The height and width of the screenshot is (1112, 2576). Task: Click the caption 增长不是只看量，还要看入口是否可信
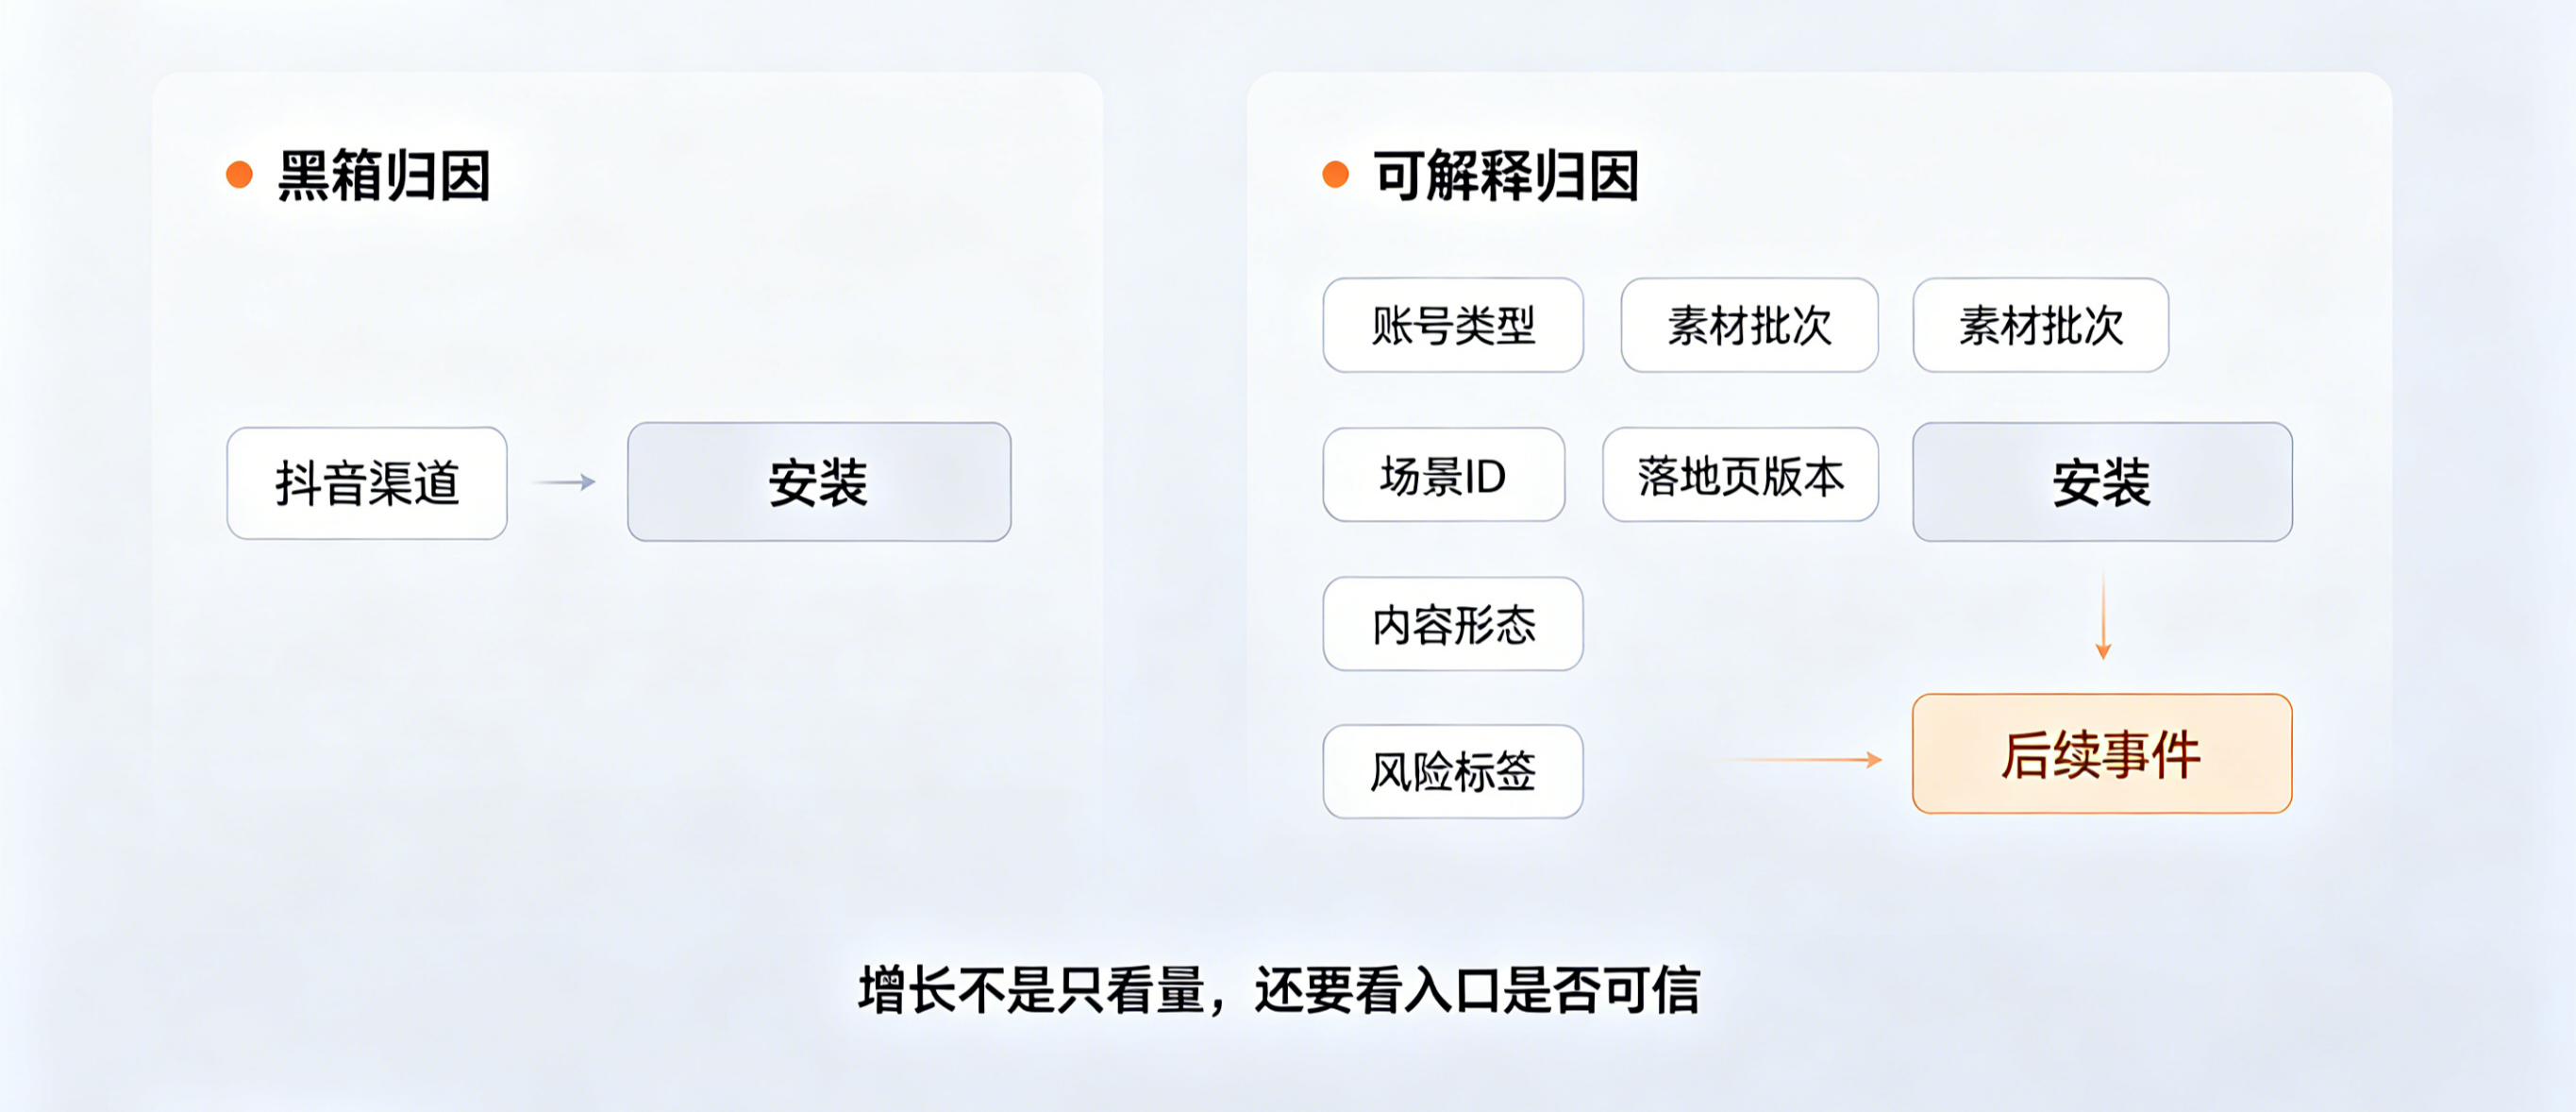[1279, 990]
